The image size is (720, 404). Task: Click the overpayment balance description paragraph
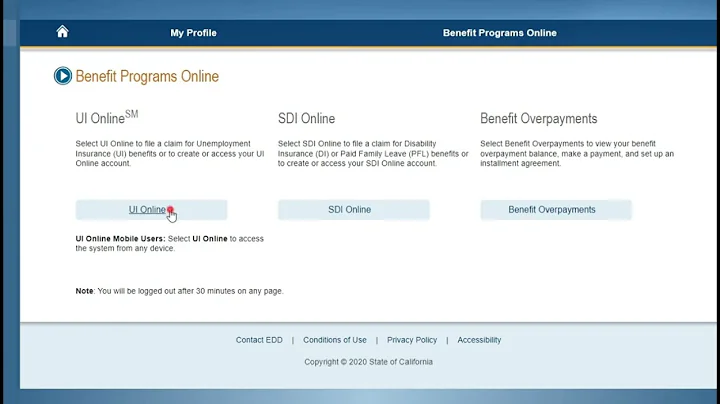[x=577, y=153]
